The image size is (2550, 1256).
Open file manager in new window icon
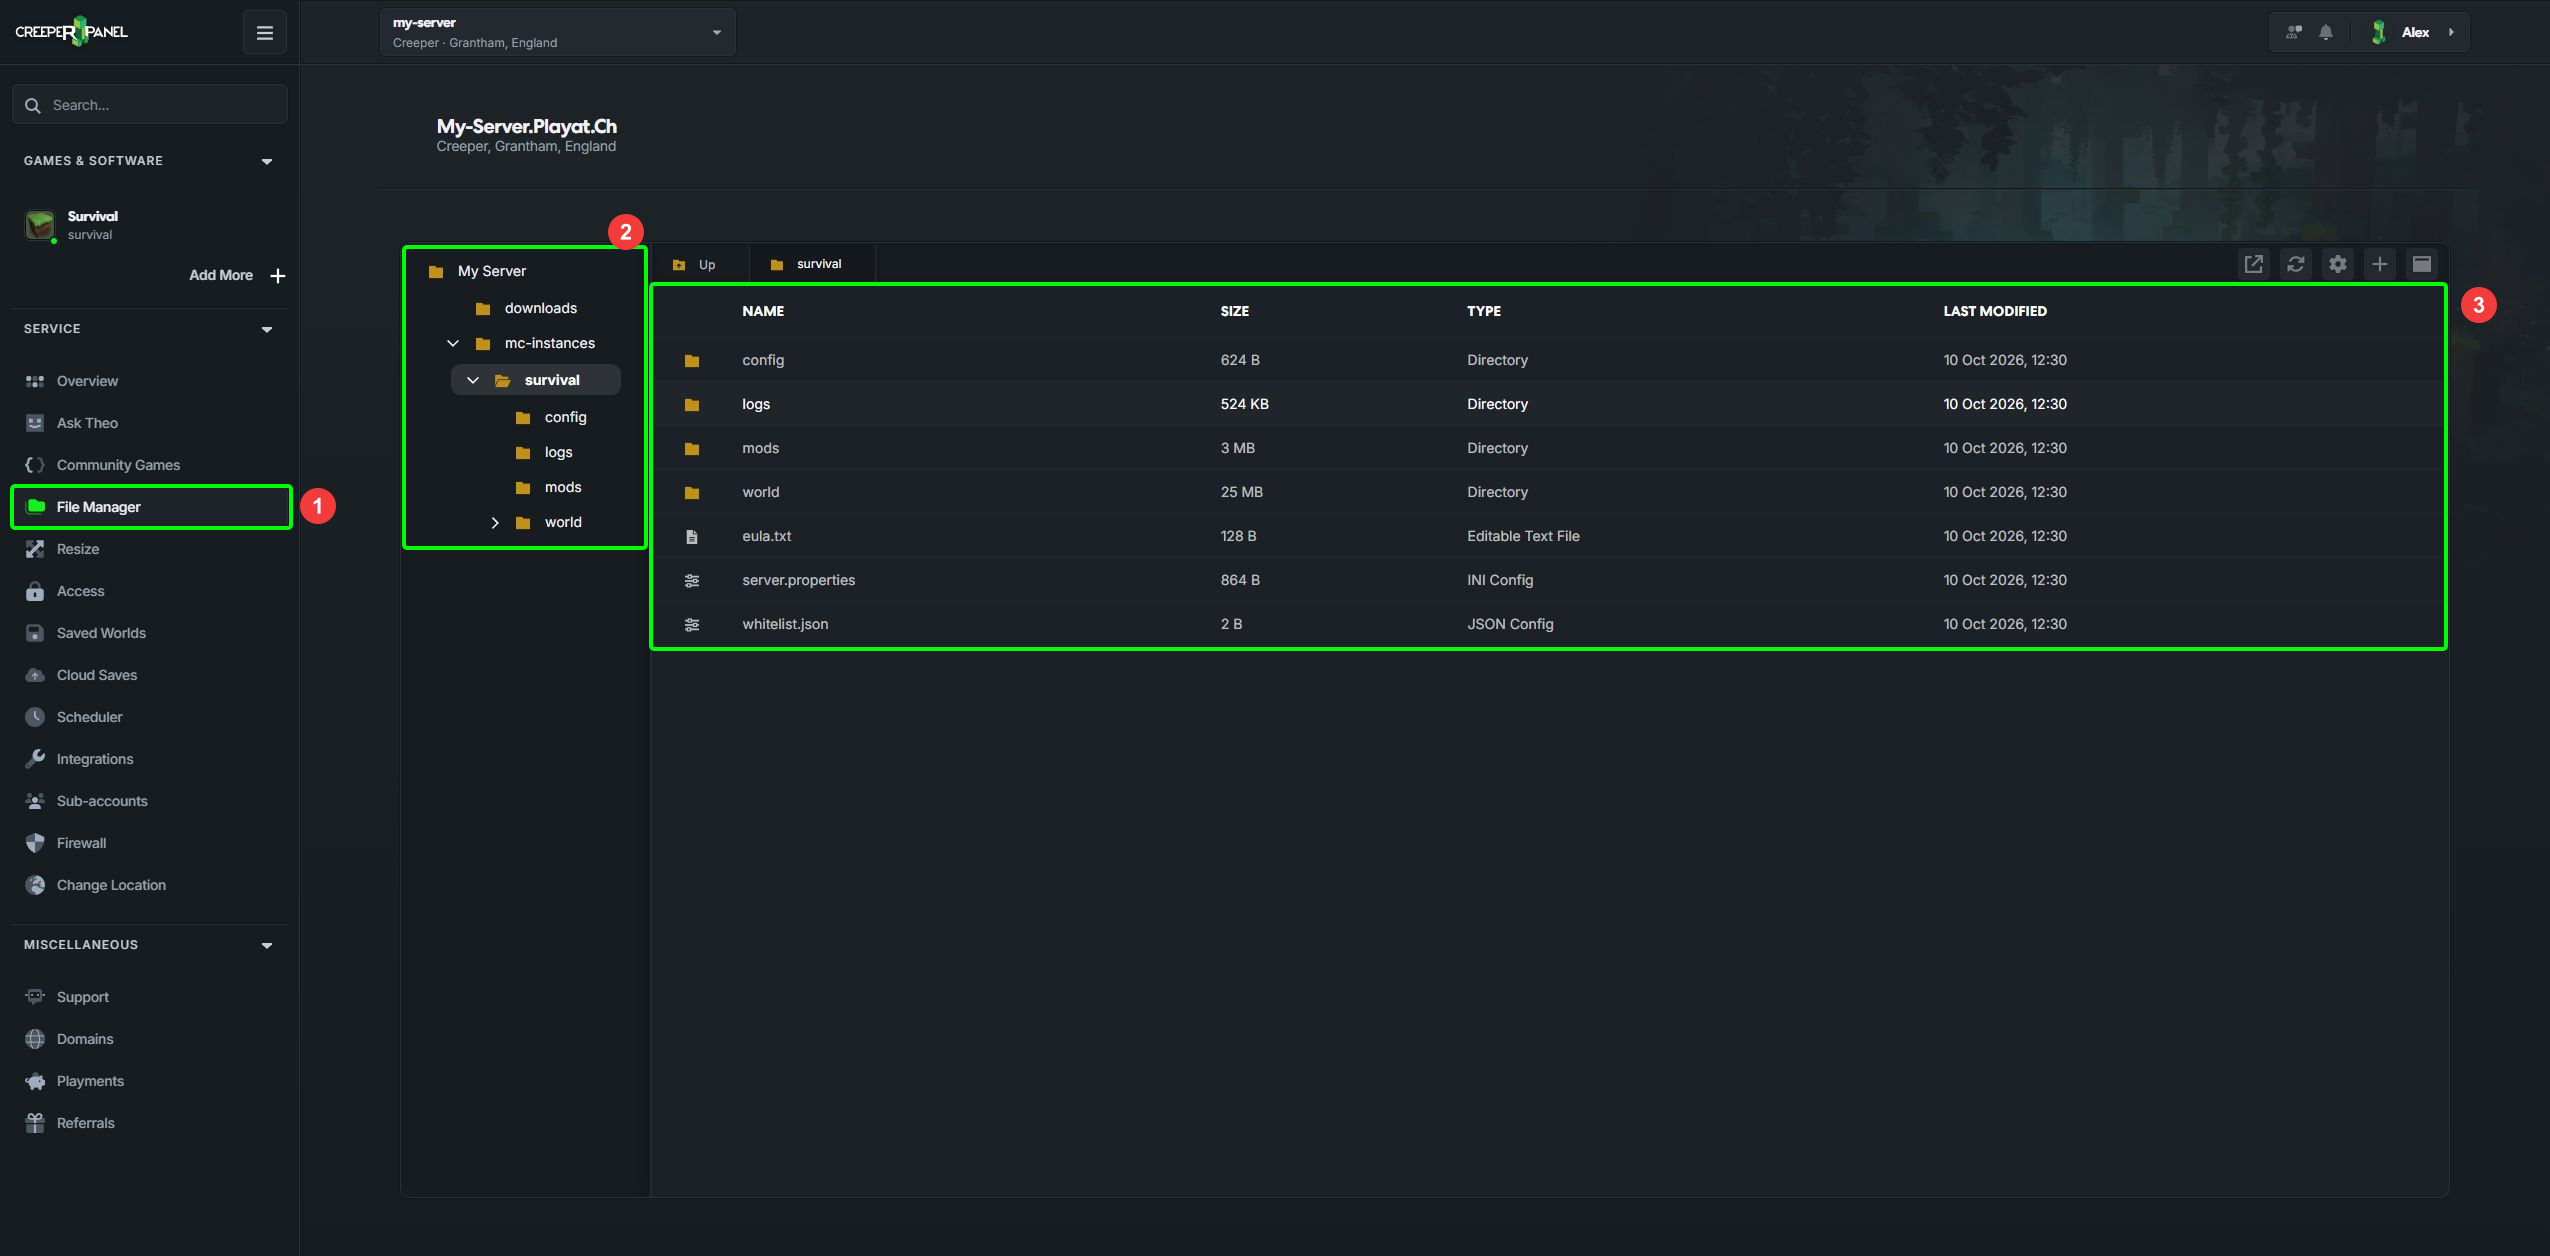[x=2254, y=264]
